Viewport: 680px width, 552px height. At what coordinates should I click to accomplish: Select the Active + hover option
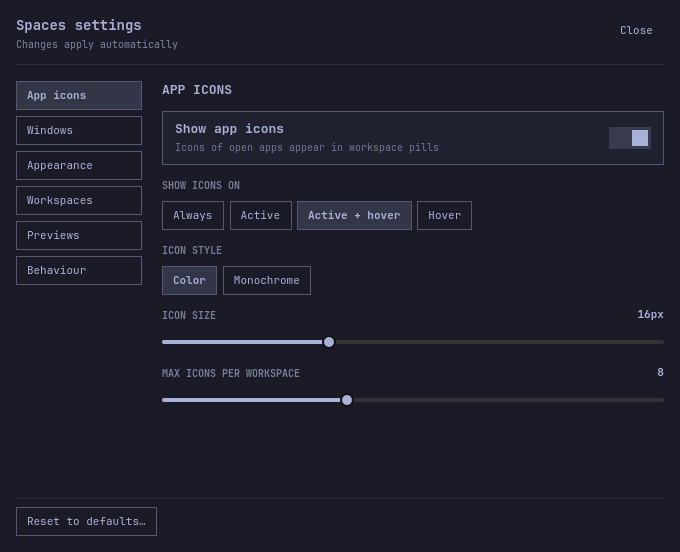click(x=354, y=216)
